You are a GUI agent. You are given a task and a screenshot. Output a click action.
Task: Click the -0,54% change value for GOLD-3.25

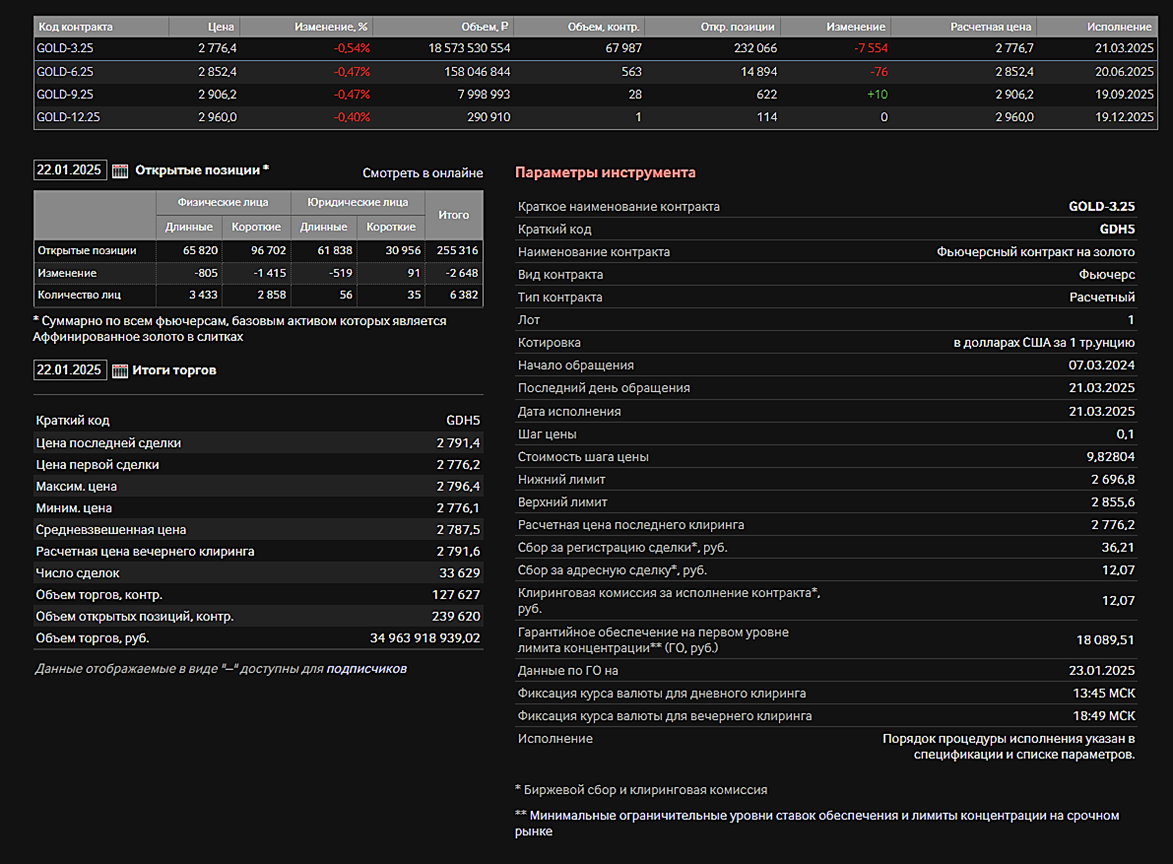click(x=352, y=48)
